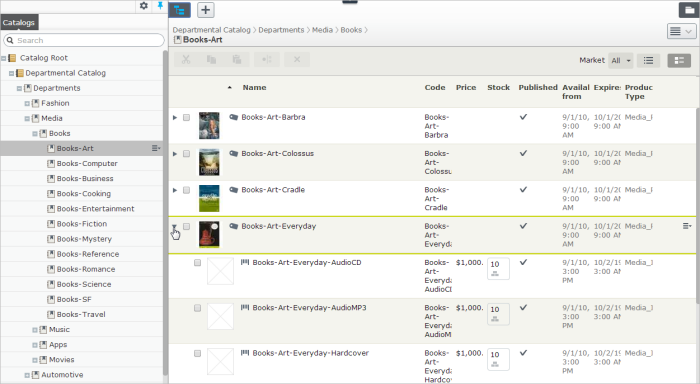Check the Books-Art-Everyday-Hardcover checkbox
Screen dimensions: 700x384
pyautogui.click(x=197, y=353)
